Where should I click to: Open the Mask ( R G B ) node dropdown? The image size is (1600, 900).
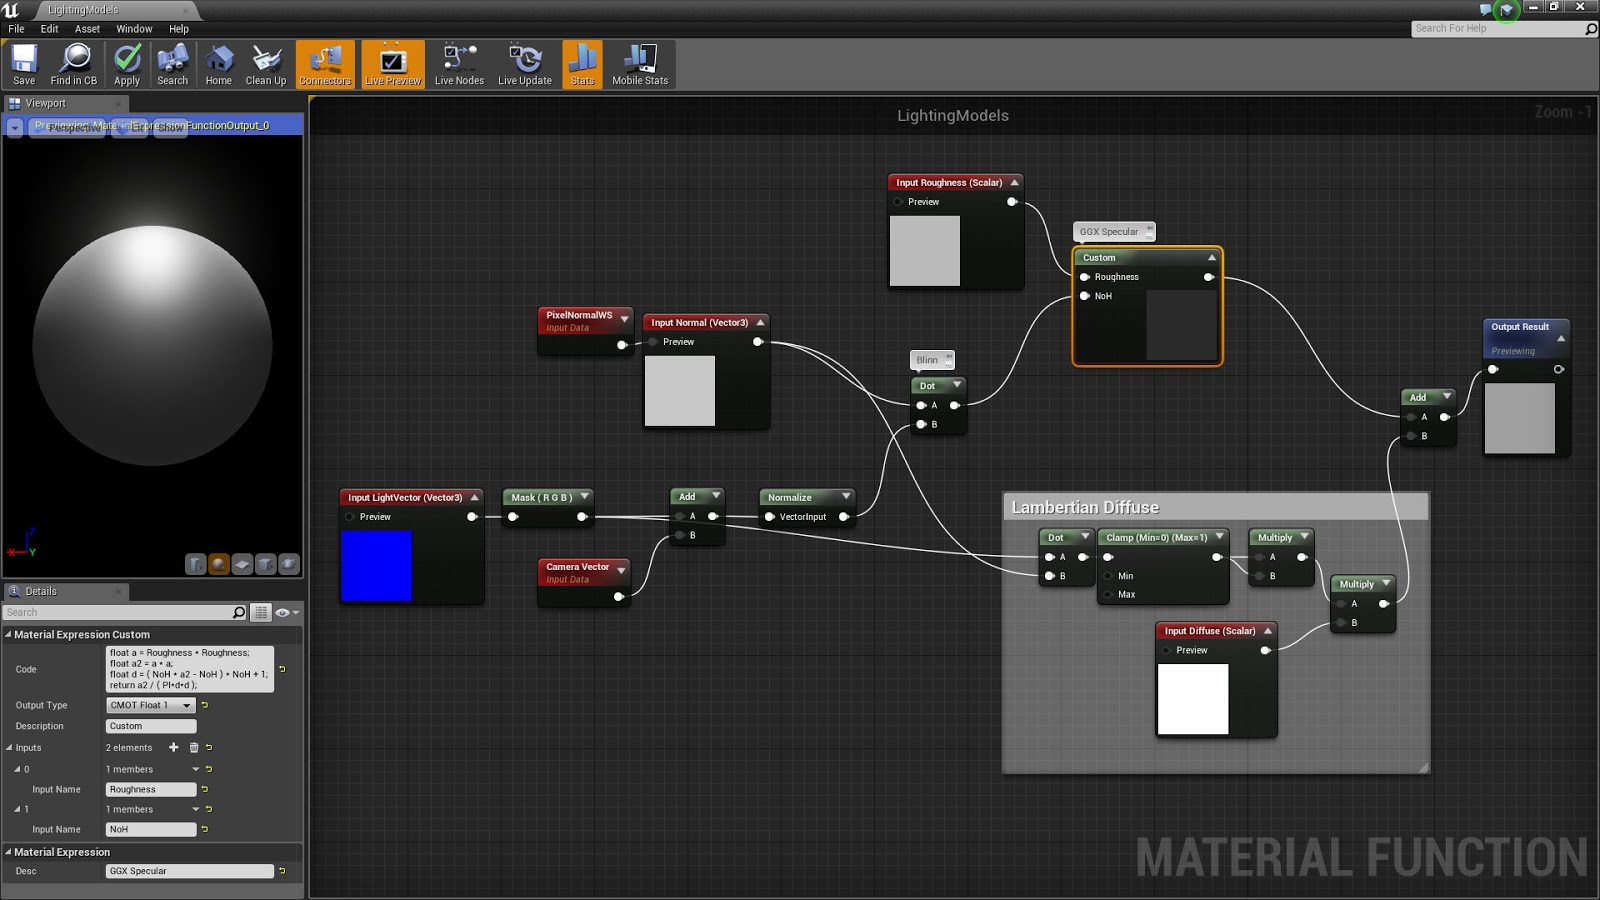tap(584, 496)
